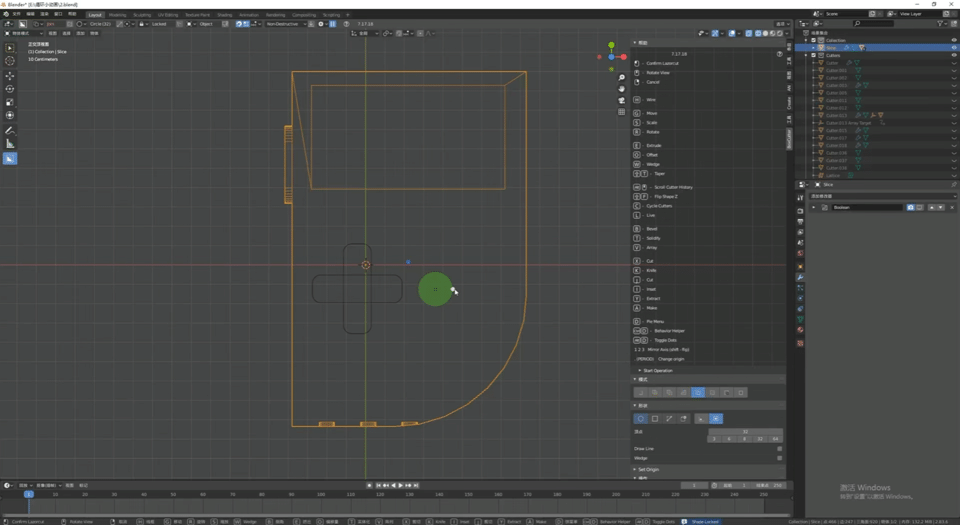Expand the Start Operation section
This screenshot has height=525, width=960.
point(658,370)
